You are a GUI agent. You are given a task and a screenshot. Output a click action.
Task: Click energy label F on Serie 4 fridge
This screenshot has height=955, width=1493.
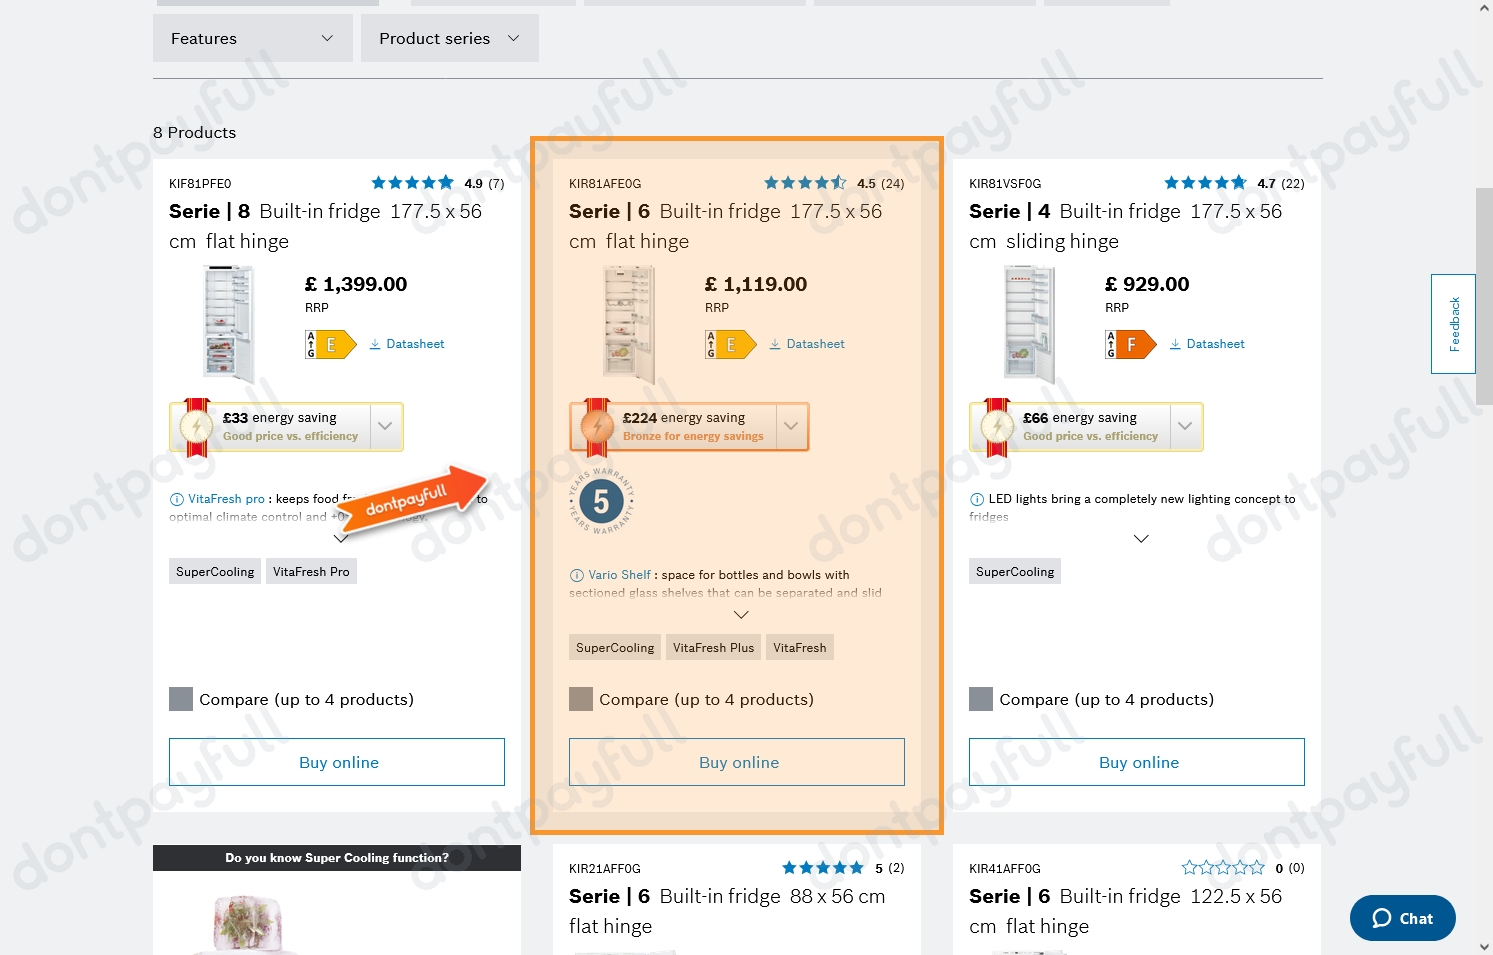pyautogui.click(x=1130, y=344)
